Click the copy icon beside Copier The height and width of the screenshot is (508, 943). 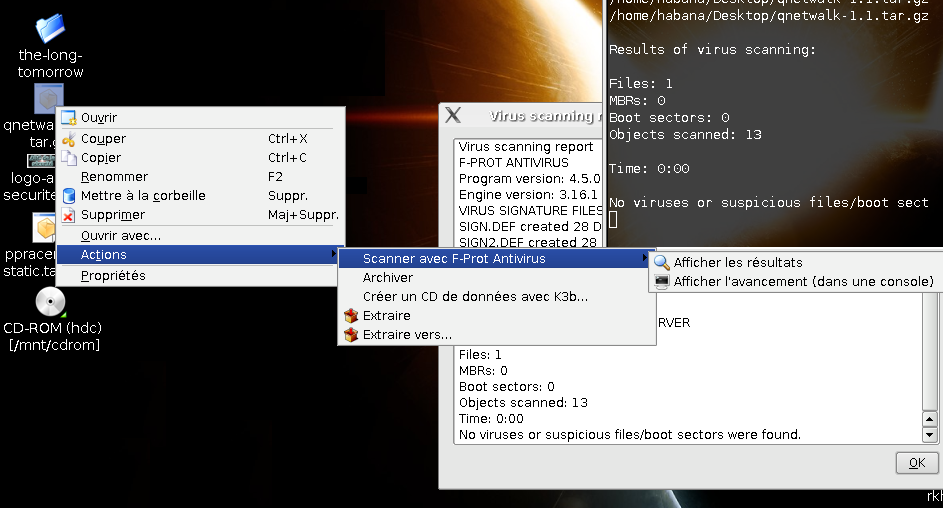(x=69, y=158)
